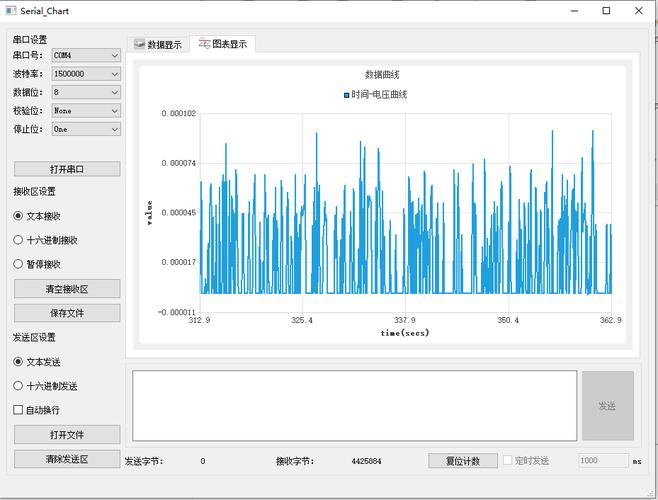Close the Serial_Chart window
Viewport: 658px width, 500px height.
pyautogui.click(x=639, y=10)
